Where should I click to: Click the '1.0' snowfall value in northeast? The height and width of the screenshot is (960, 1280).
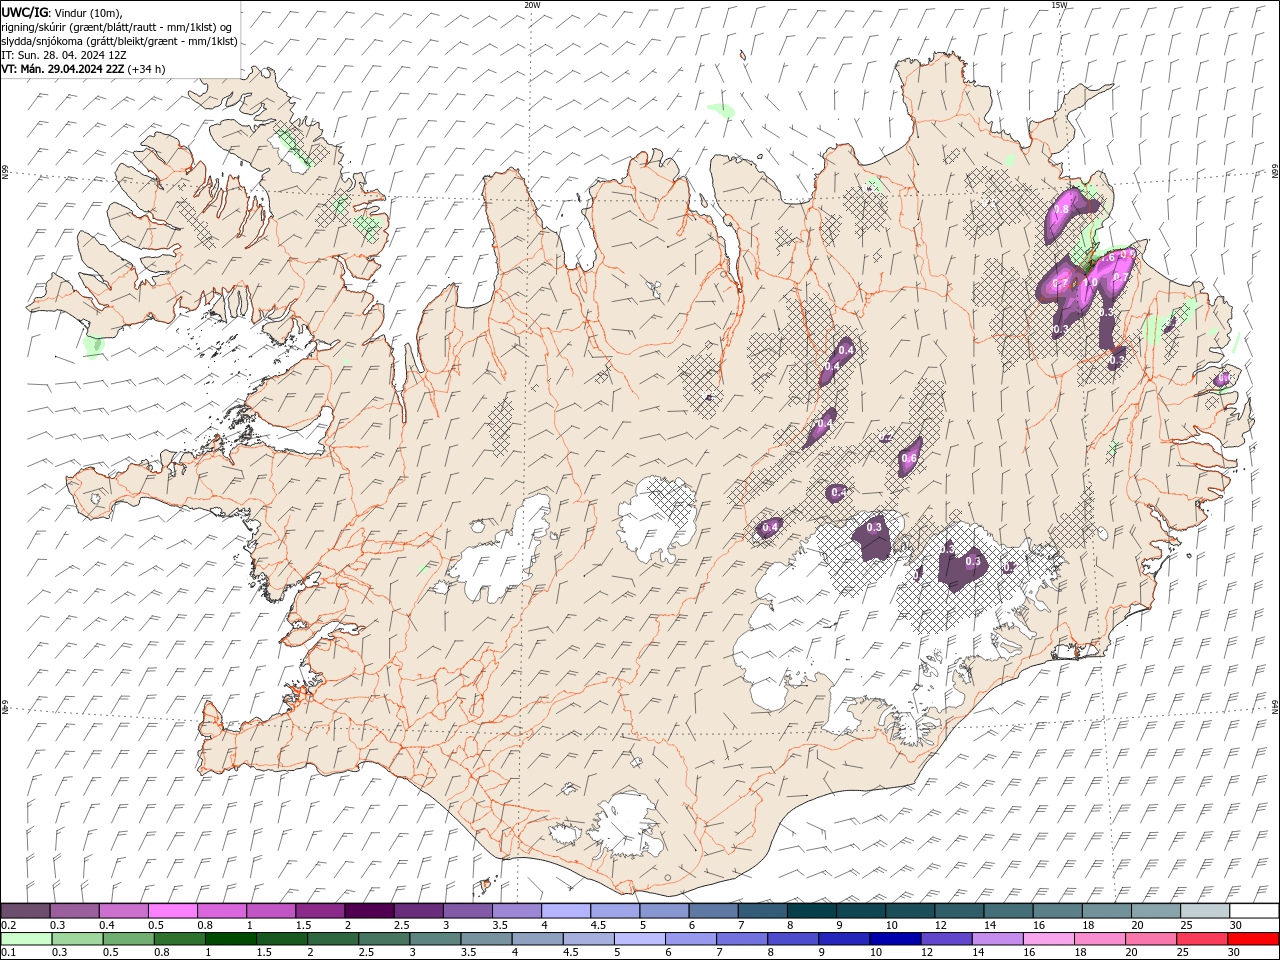[x=1090, y=282]
